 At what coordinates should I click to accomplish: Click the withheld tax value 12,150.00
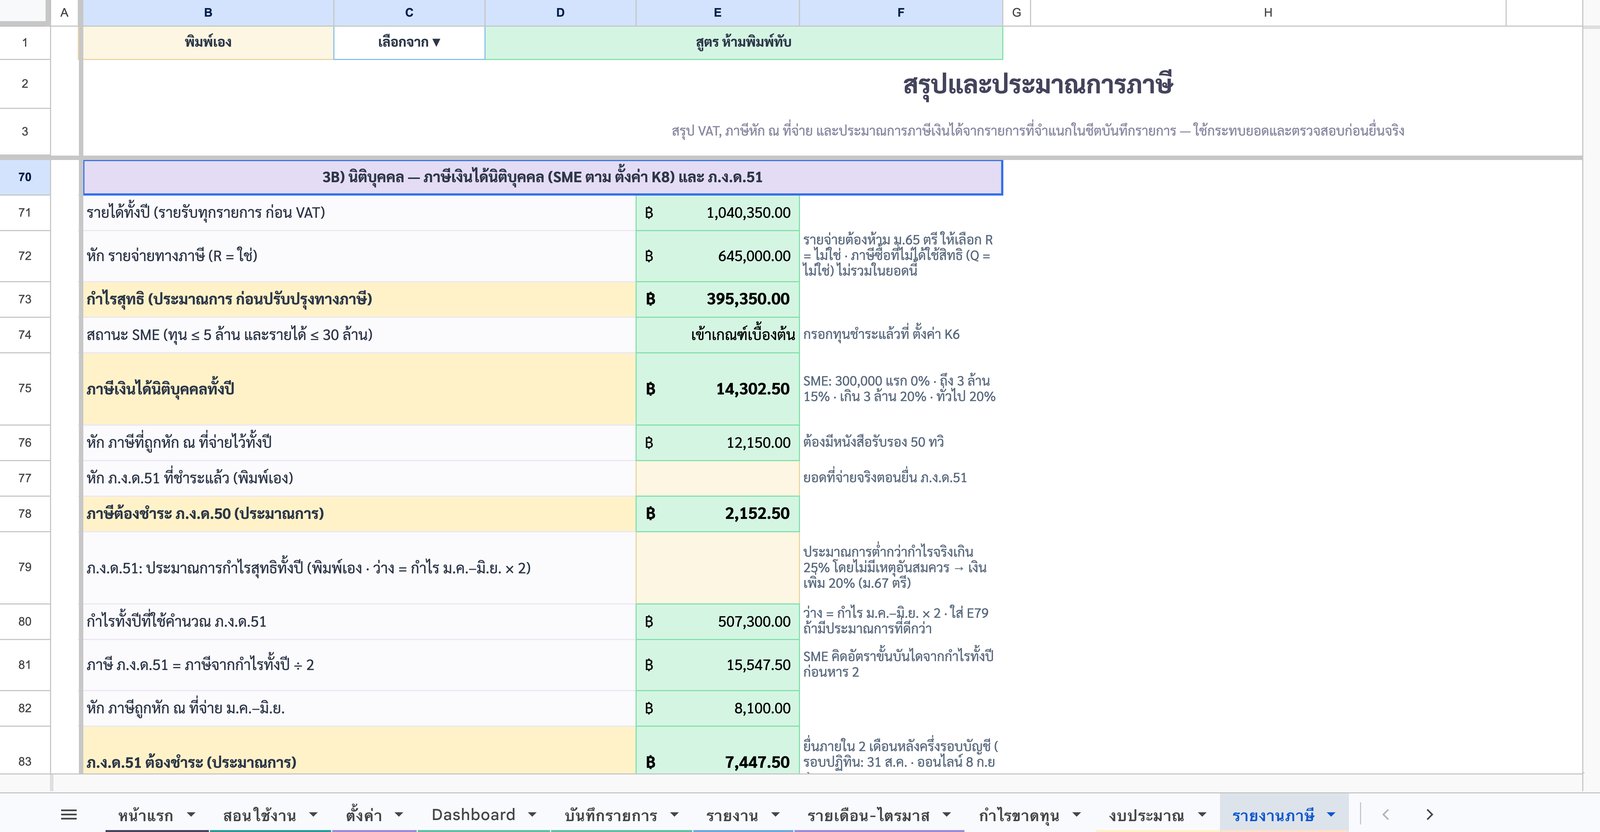pos(718,442)
